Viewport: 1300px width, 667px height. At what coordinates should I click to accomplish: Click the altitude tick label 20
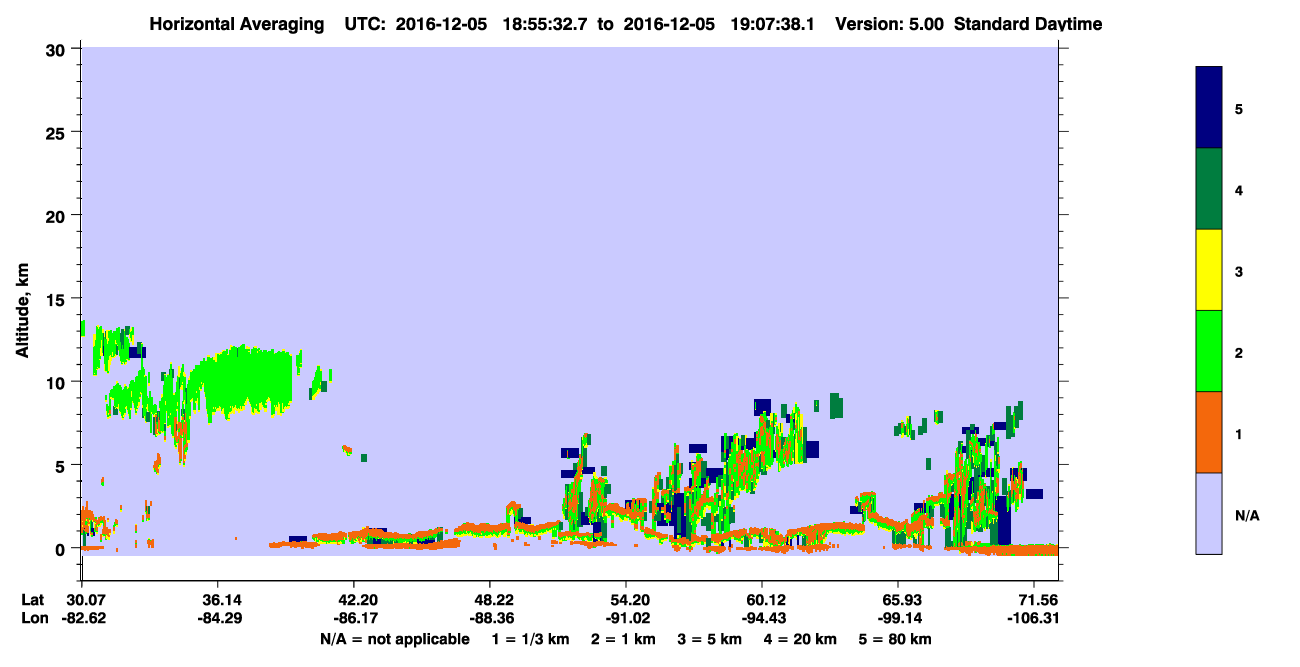click(58, 215)
